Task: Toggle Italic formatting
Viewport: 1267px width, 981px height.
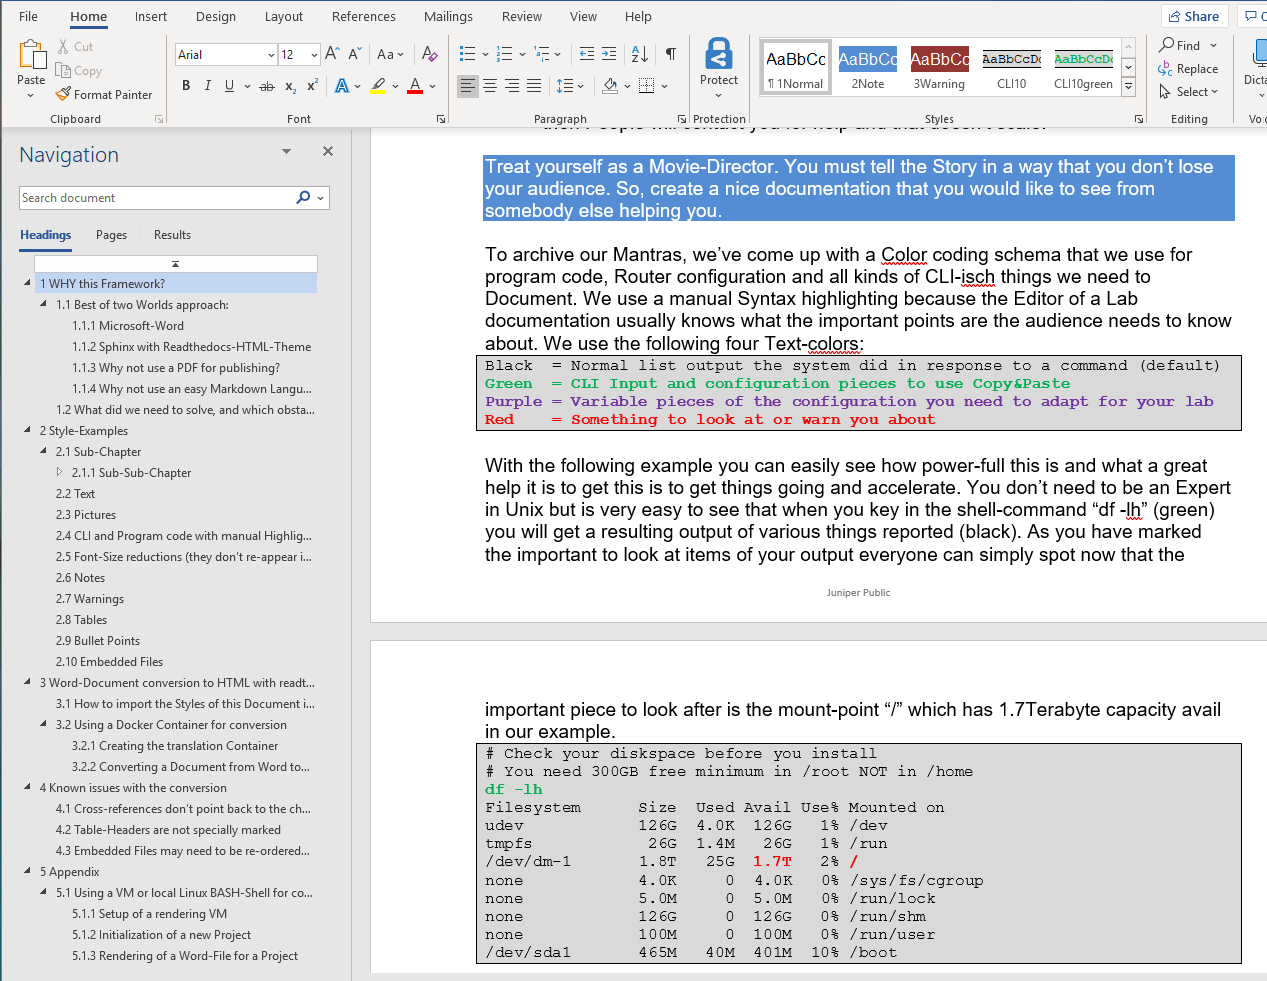Action: click(208, 86)
